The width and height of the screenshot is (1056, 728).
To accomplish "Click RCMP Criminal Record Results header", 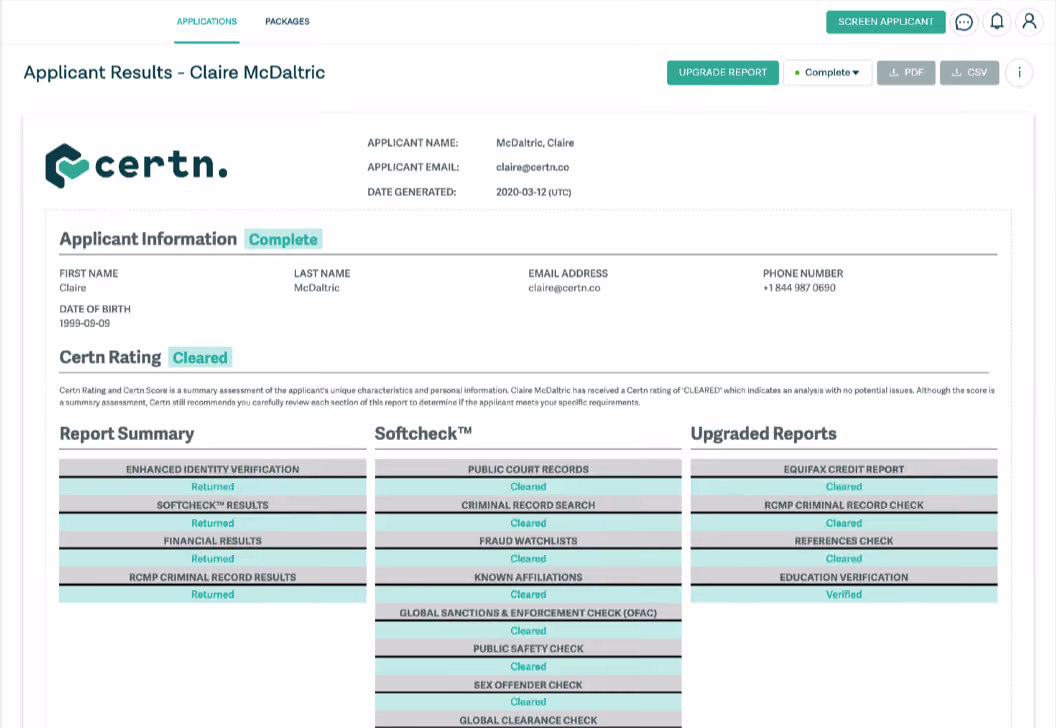I will pos(213,577).
